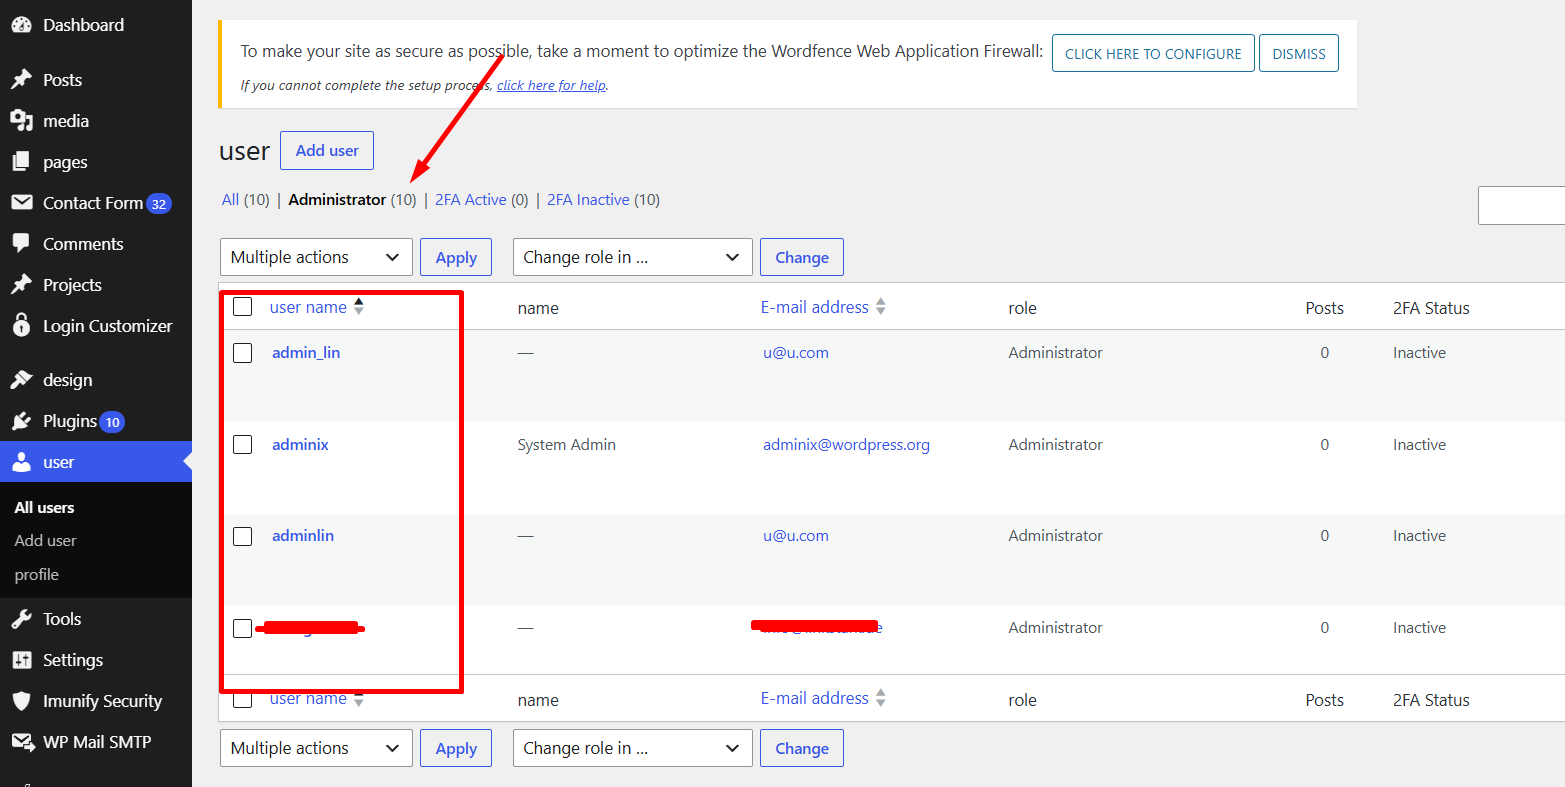The width and height of the screenshot is (1565, 787).
Task: Filter by Administrator (10)
Action: 352,200
